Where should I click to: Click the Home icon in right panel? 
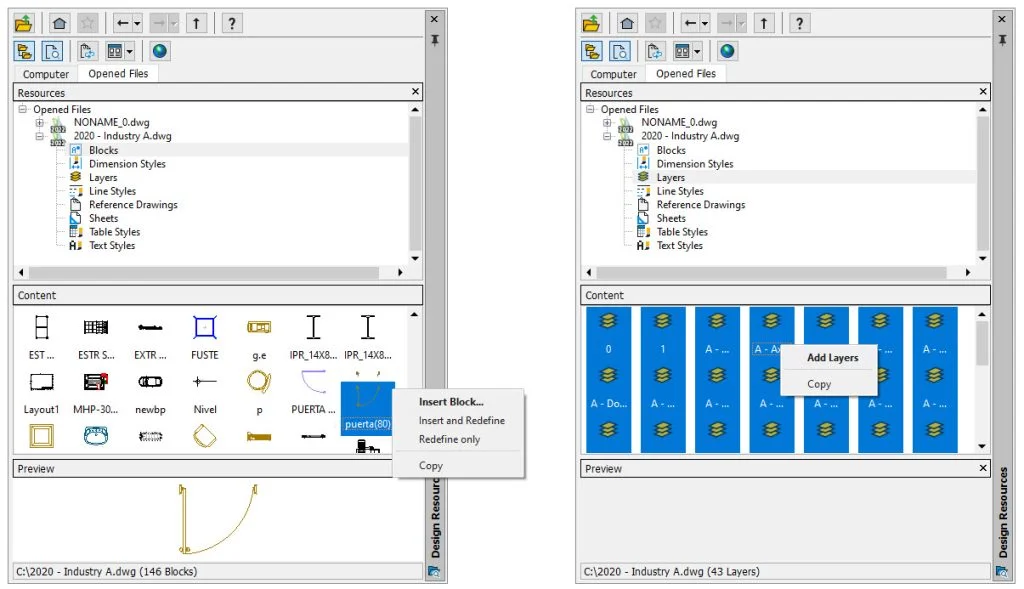click(627, 23)
